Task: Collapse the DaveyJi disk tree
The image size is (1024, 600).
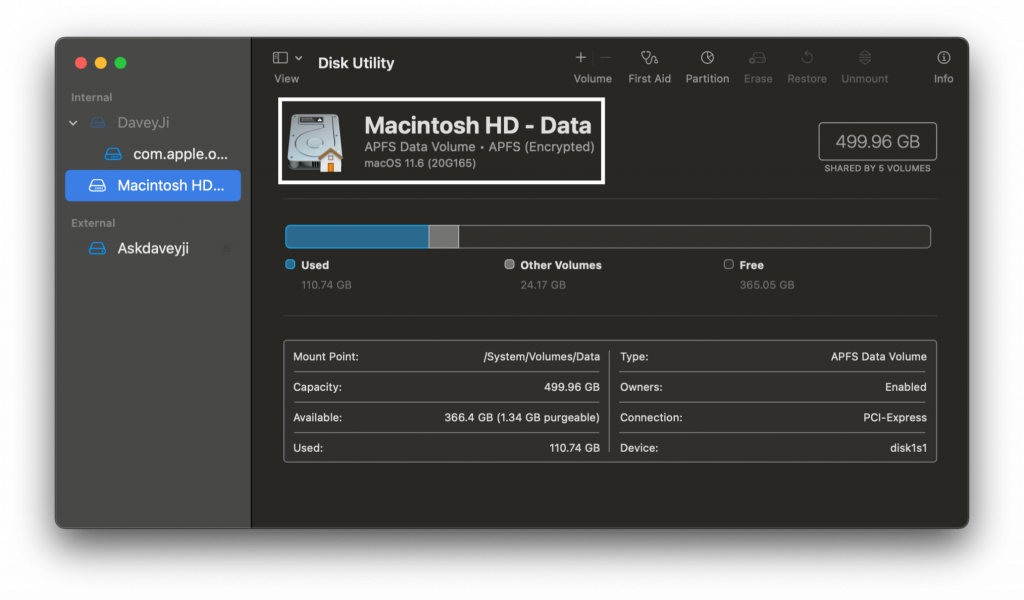Action: pyautogui.click(x=73, y=123)
